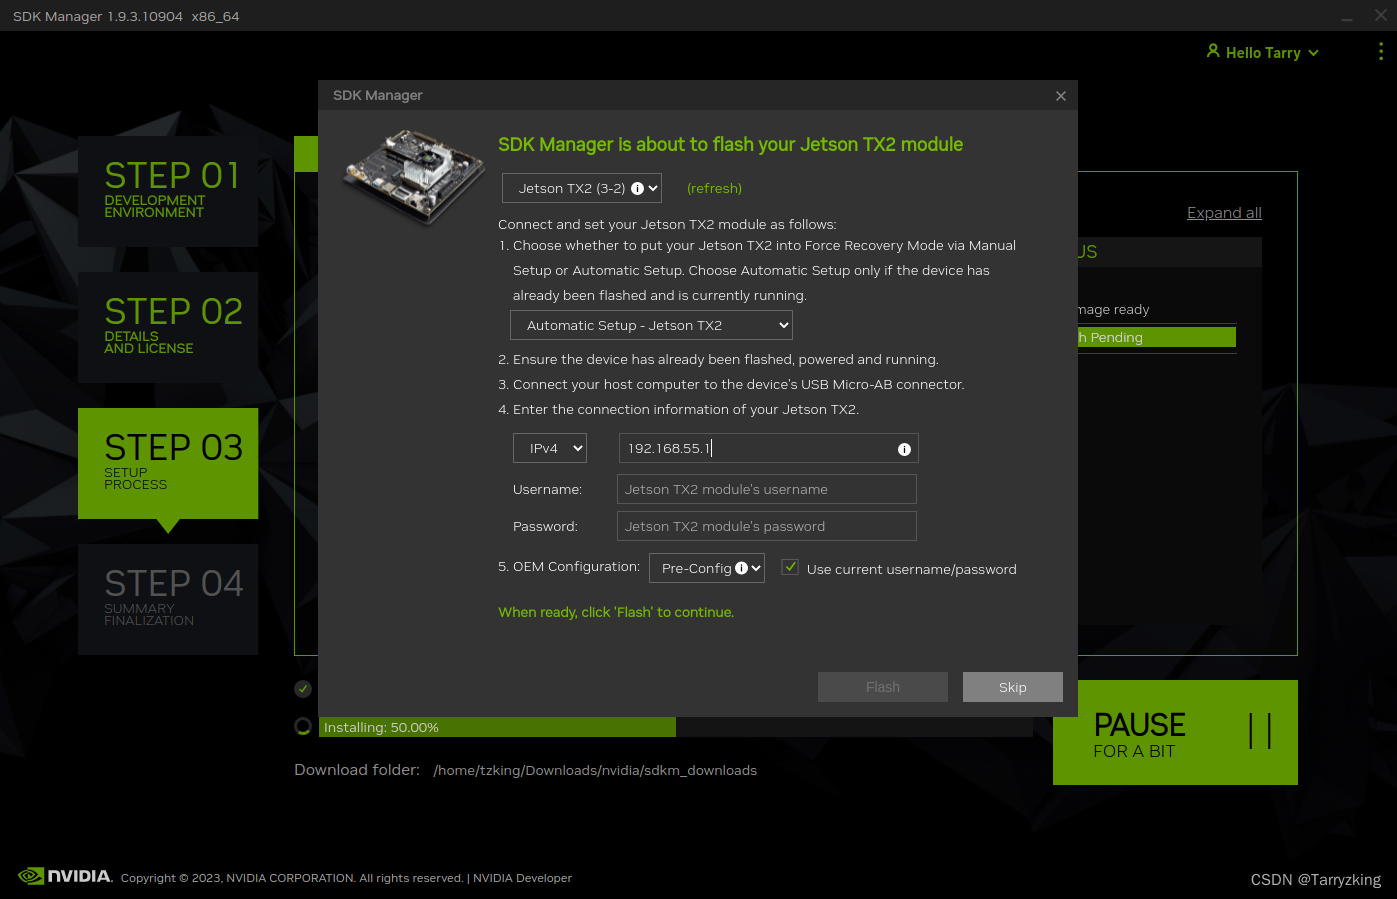
Task: Click the NVIDIA Developer footer link
Action: tap(522, 878)
